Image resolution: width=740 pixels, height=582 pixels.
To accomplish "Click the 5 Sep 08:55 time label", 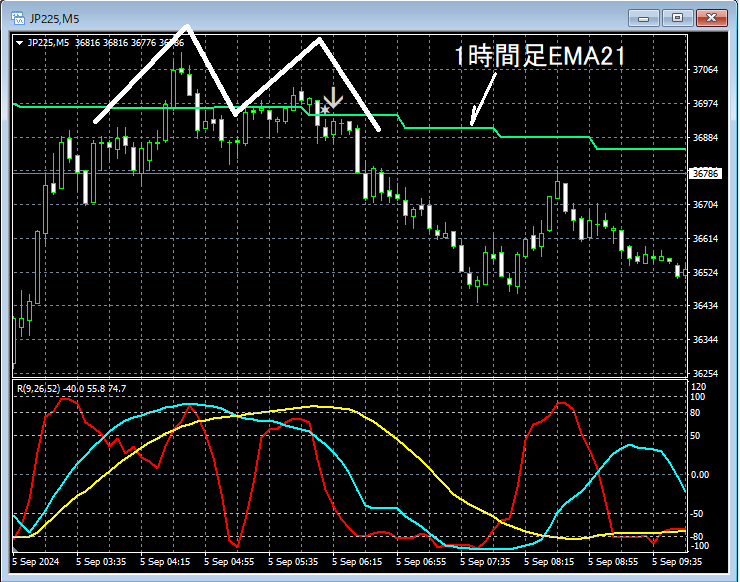I will pos(613,562).
